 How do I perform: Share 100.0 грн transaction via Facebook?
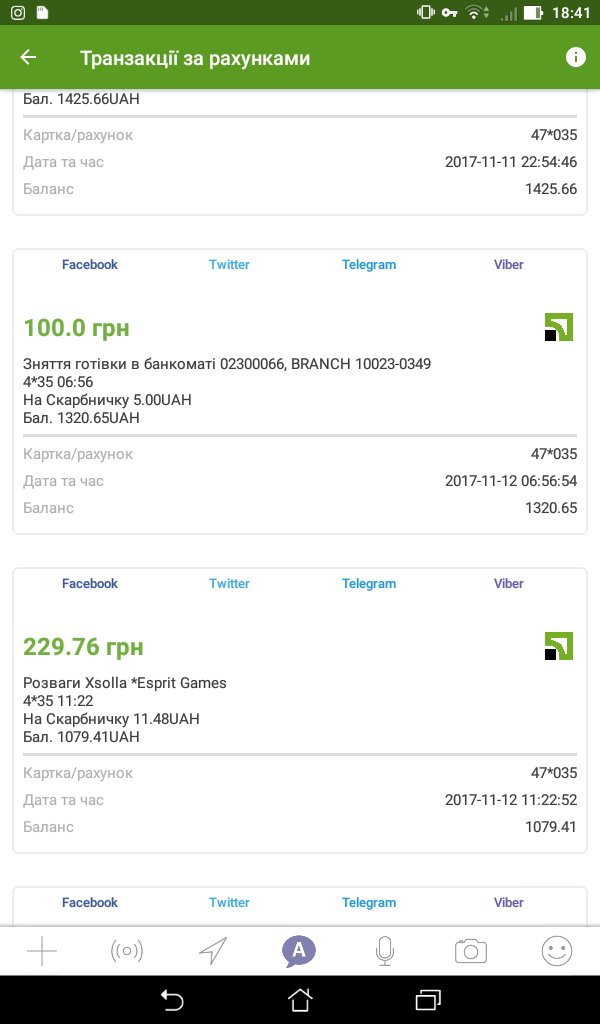coord(90,265)
